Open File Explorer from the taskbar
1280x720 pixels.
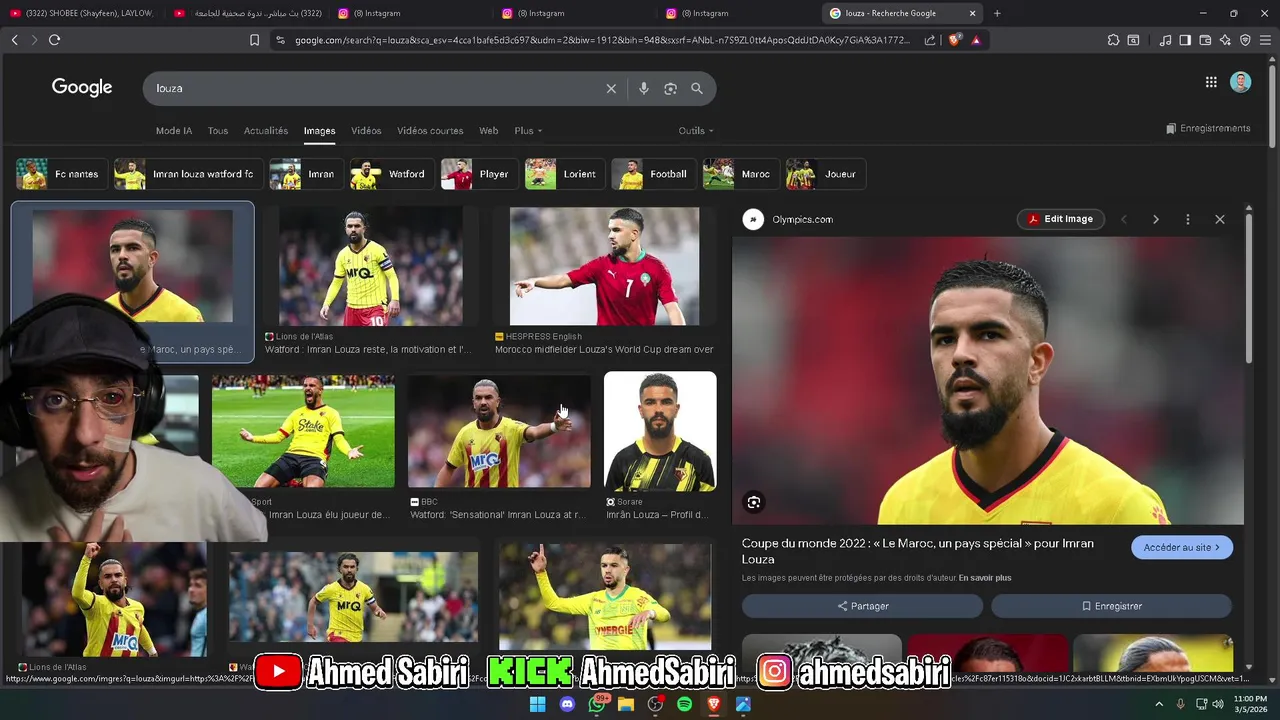[x=626, y=704]
